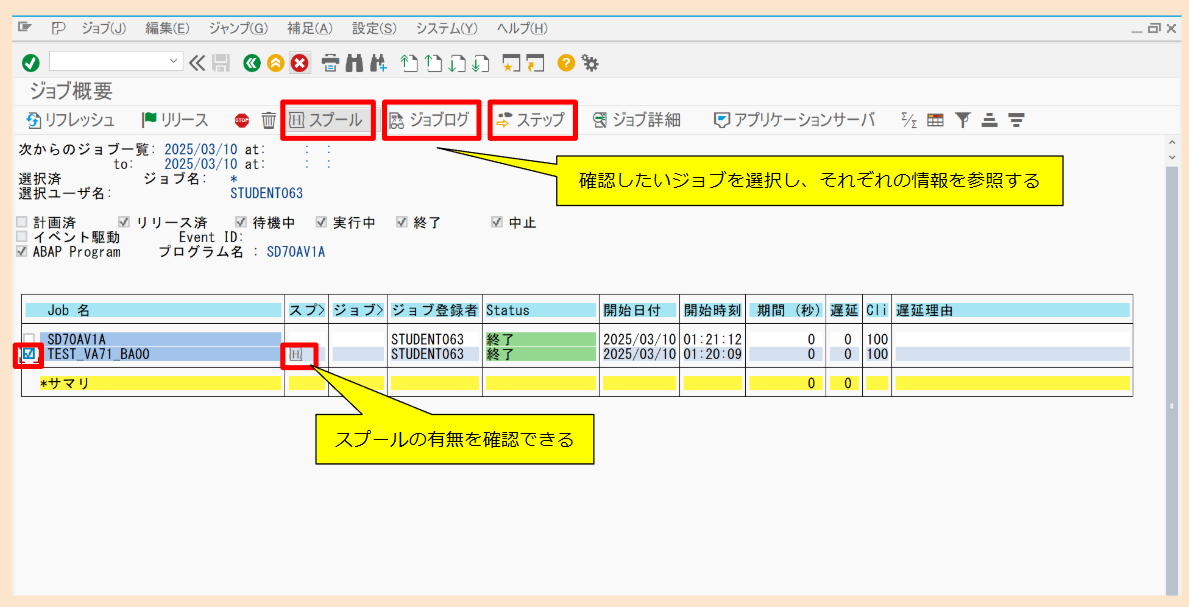Image resolution: width=1189 pixels, height=607 pixels.
Task: Click inside the command input field
Action: pos(110,62)
